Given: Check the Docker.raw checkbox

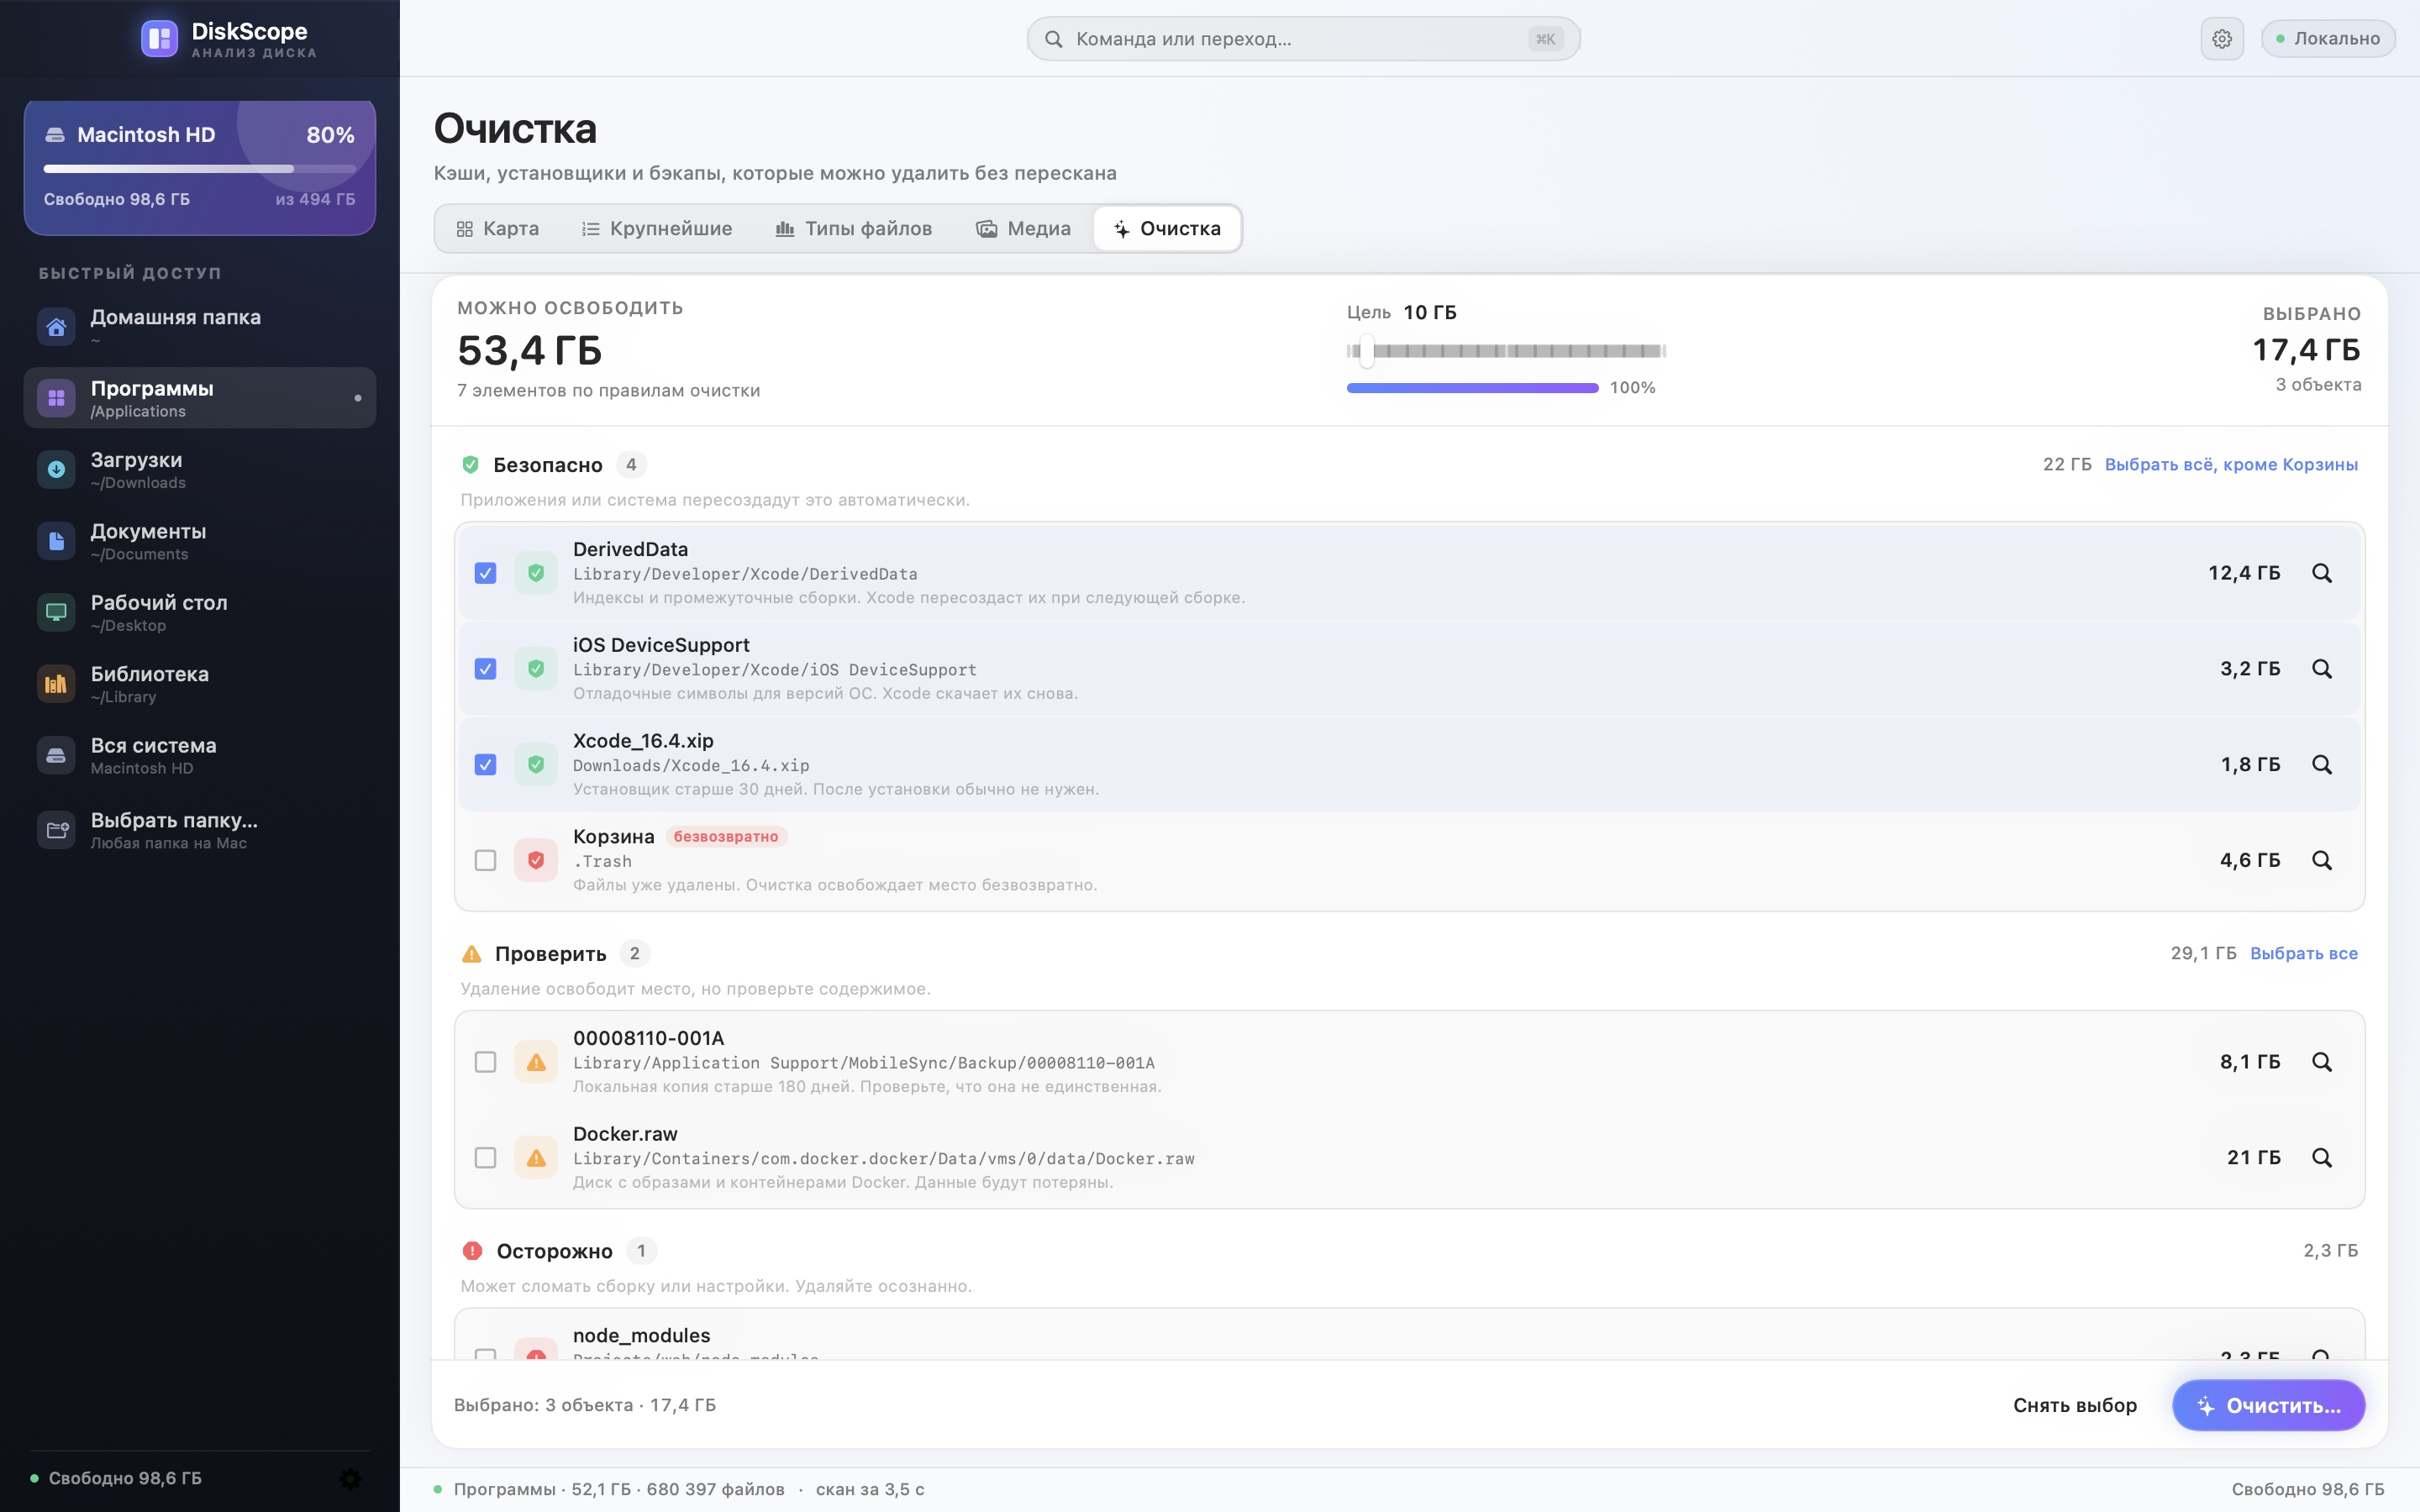Looking at the screenshot, I should point(485,1157).
